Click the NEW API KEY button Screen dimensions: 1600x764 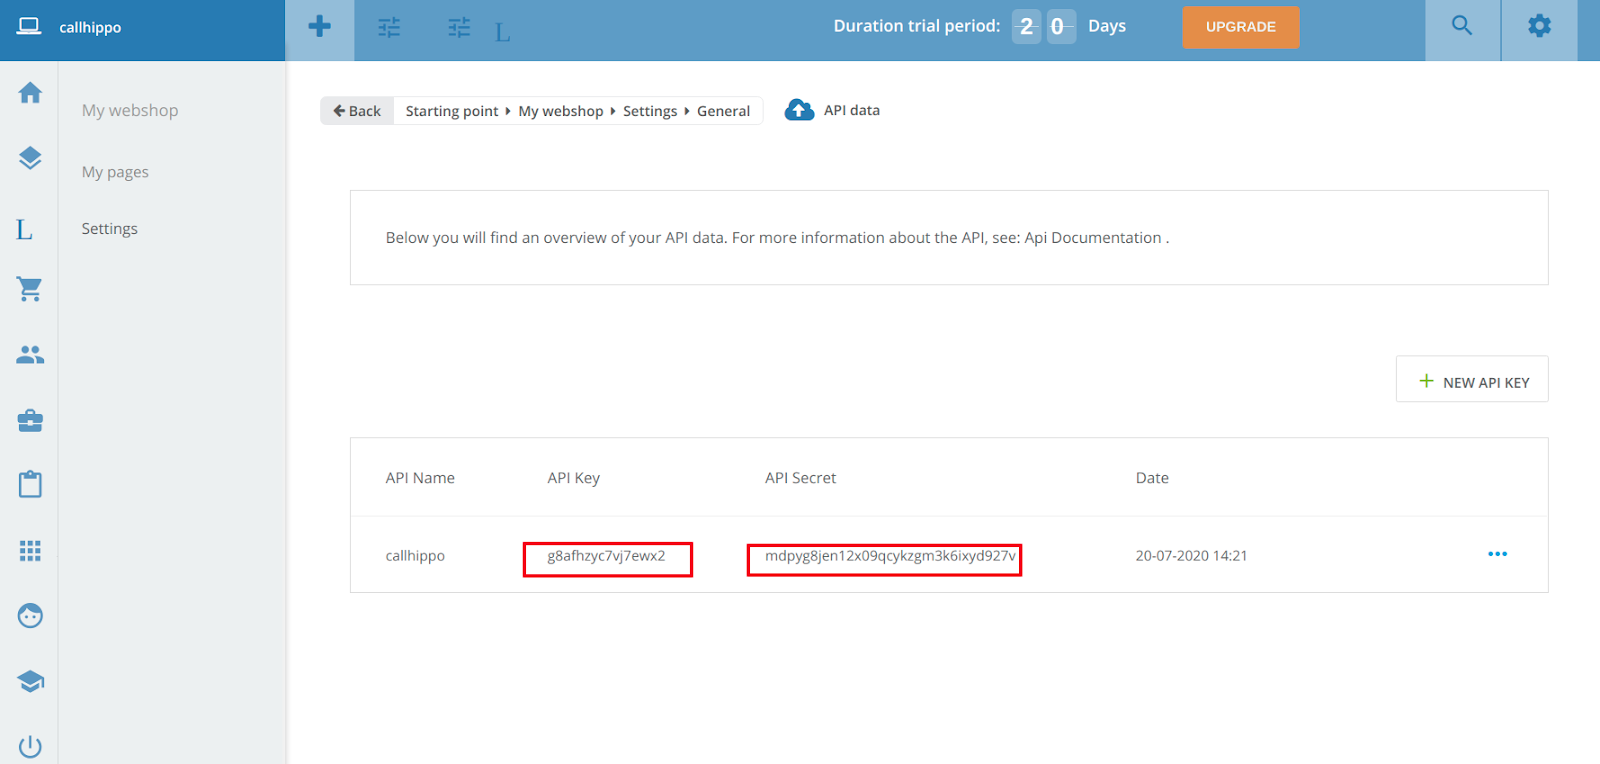[x=1472, y=380]
